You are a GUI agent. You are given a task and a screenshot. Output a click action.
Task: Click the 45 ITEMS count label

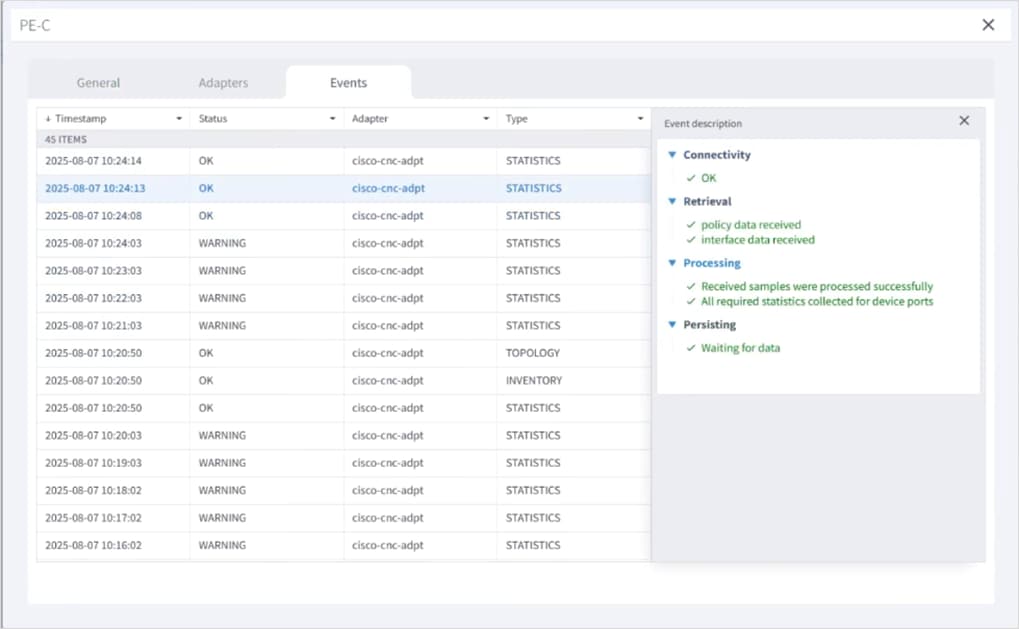pos(66,139)
